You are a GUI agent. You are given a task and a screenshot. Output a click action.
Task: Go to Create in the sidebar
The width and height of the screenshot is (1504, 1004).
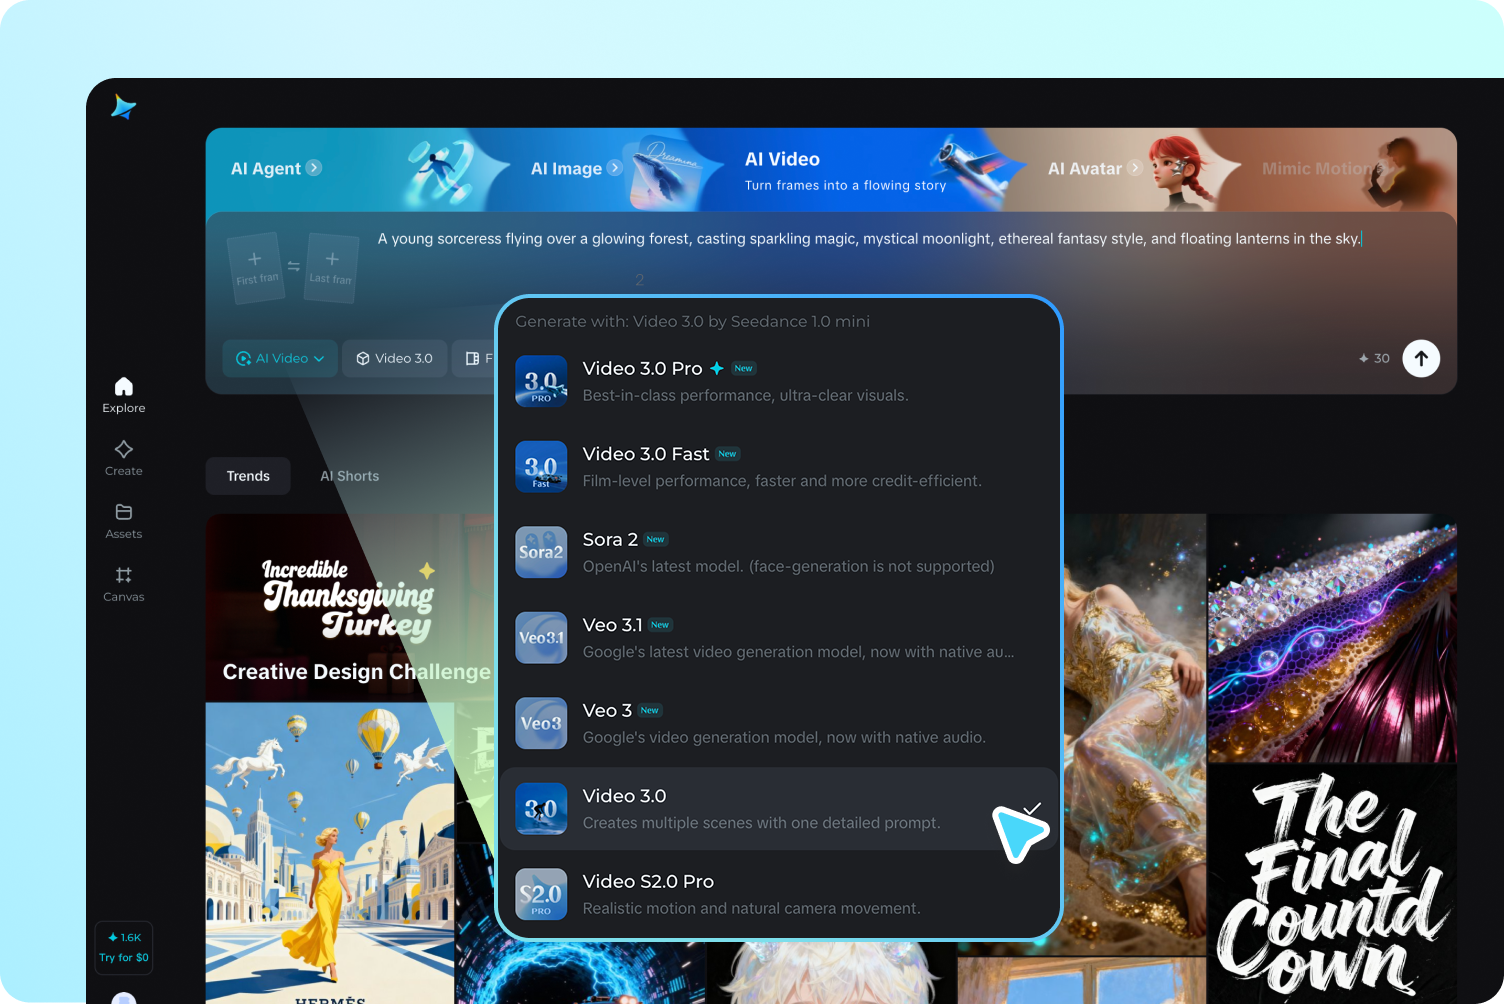(x=124, y=458)
